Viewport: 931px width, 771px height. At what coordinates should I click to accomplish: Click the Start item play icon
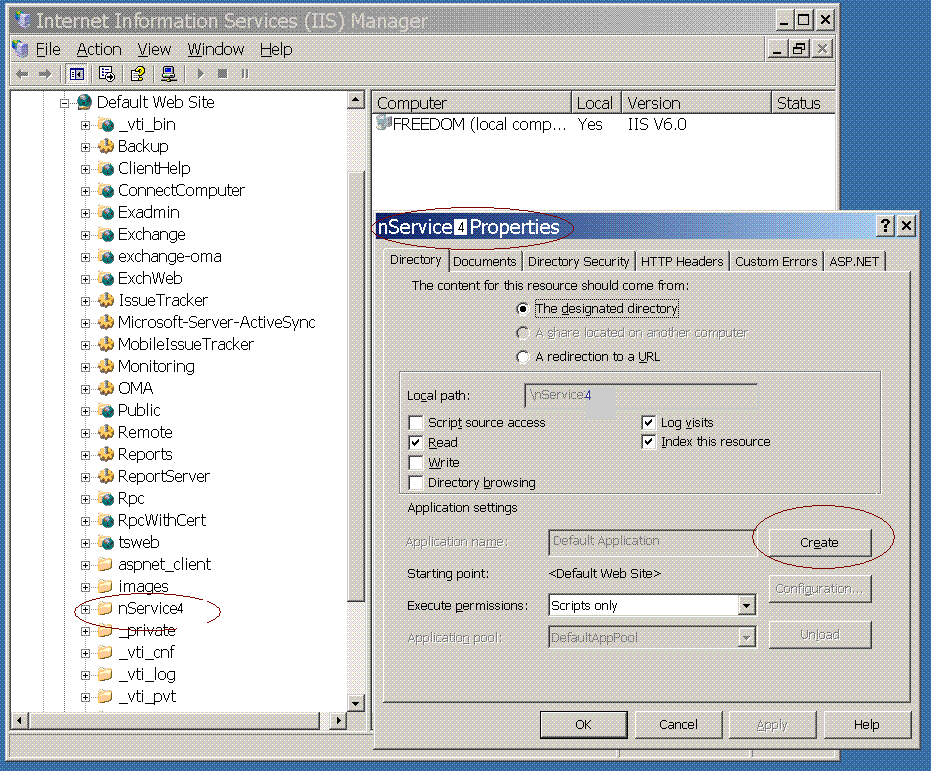pos(200,74)
